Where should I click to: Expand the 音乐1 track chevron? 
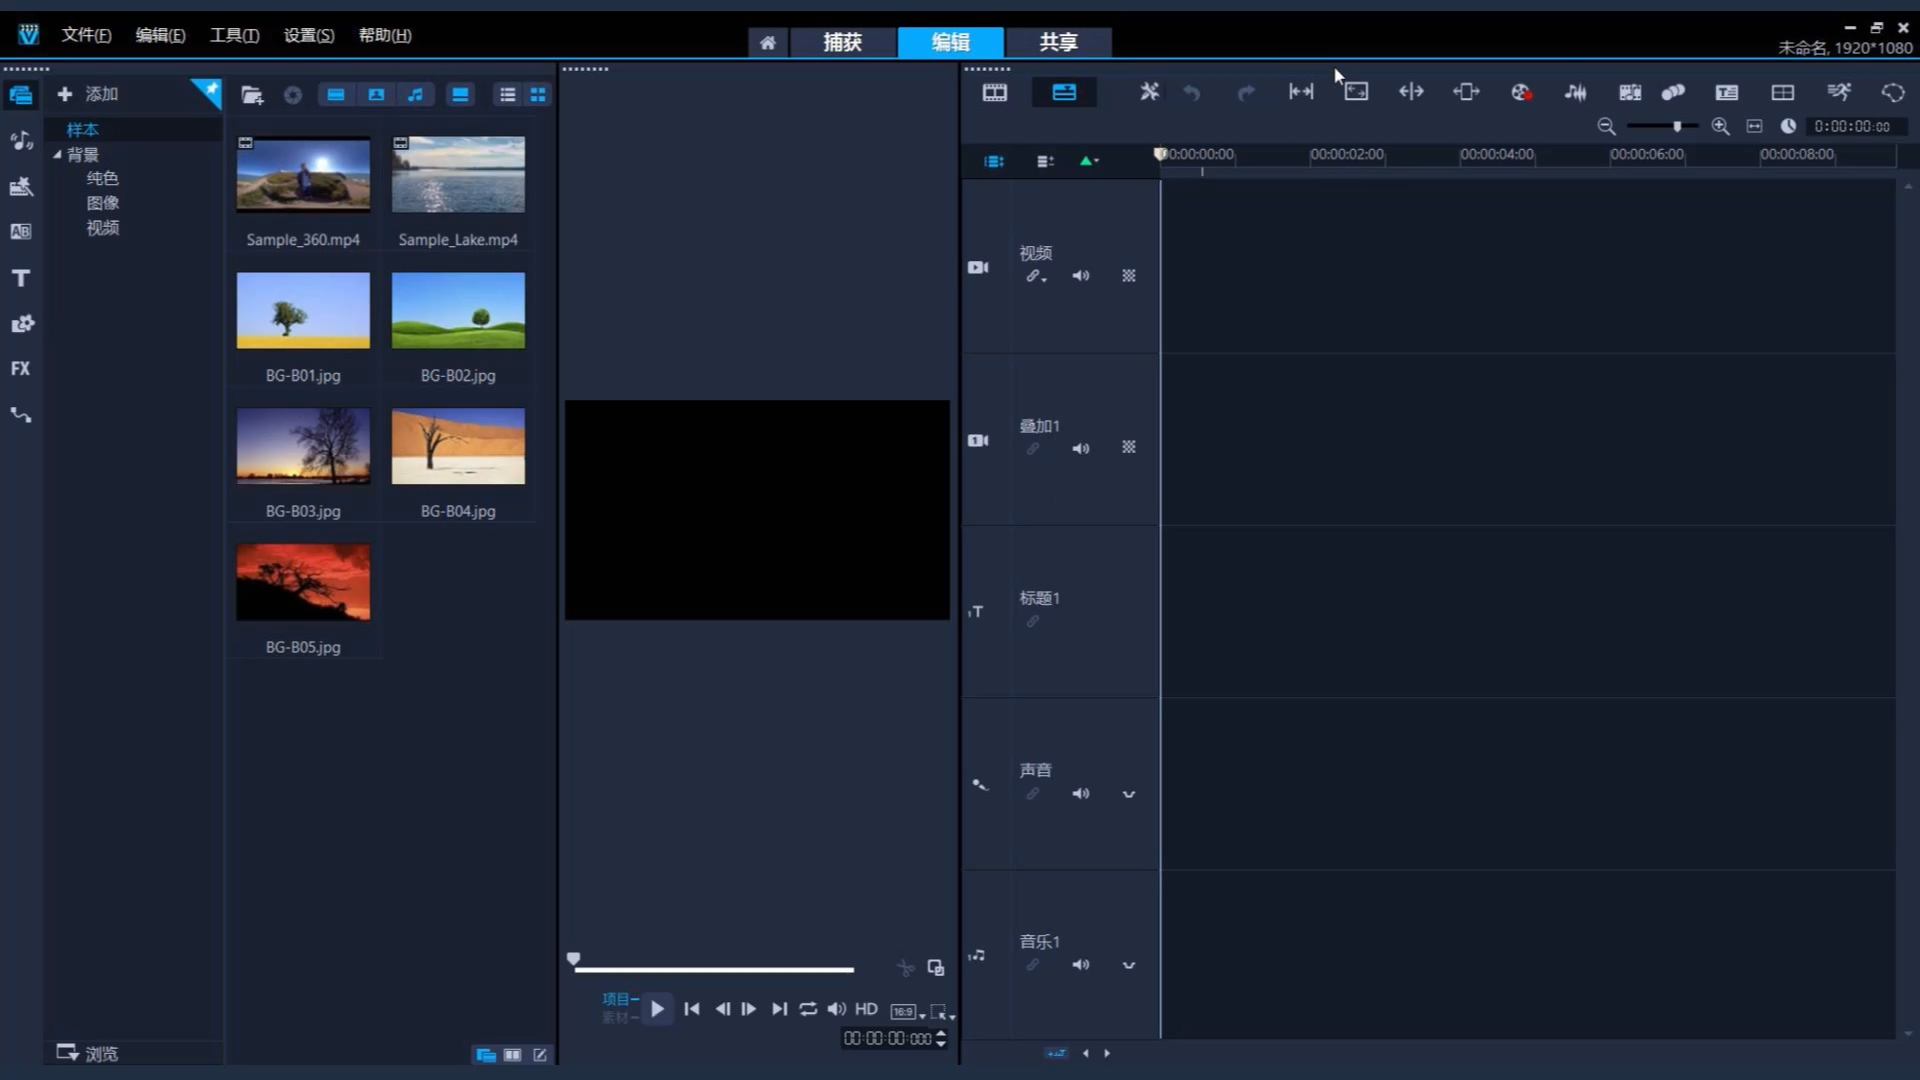click(x=1129, y=965)
